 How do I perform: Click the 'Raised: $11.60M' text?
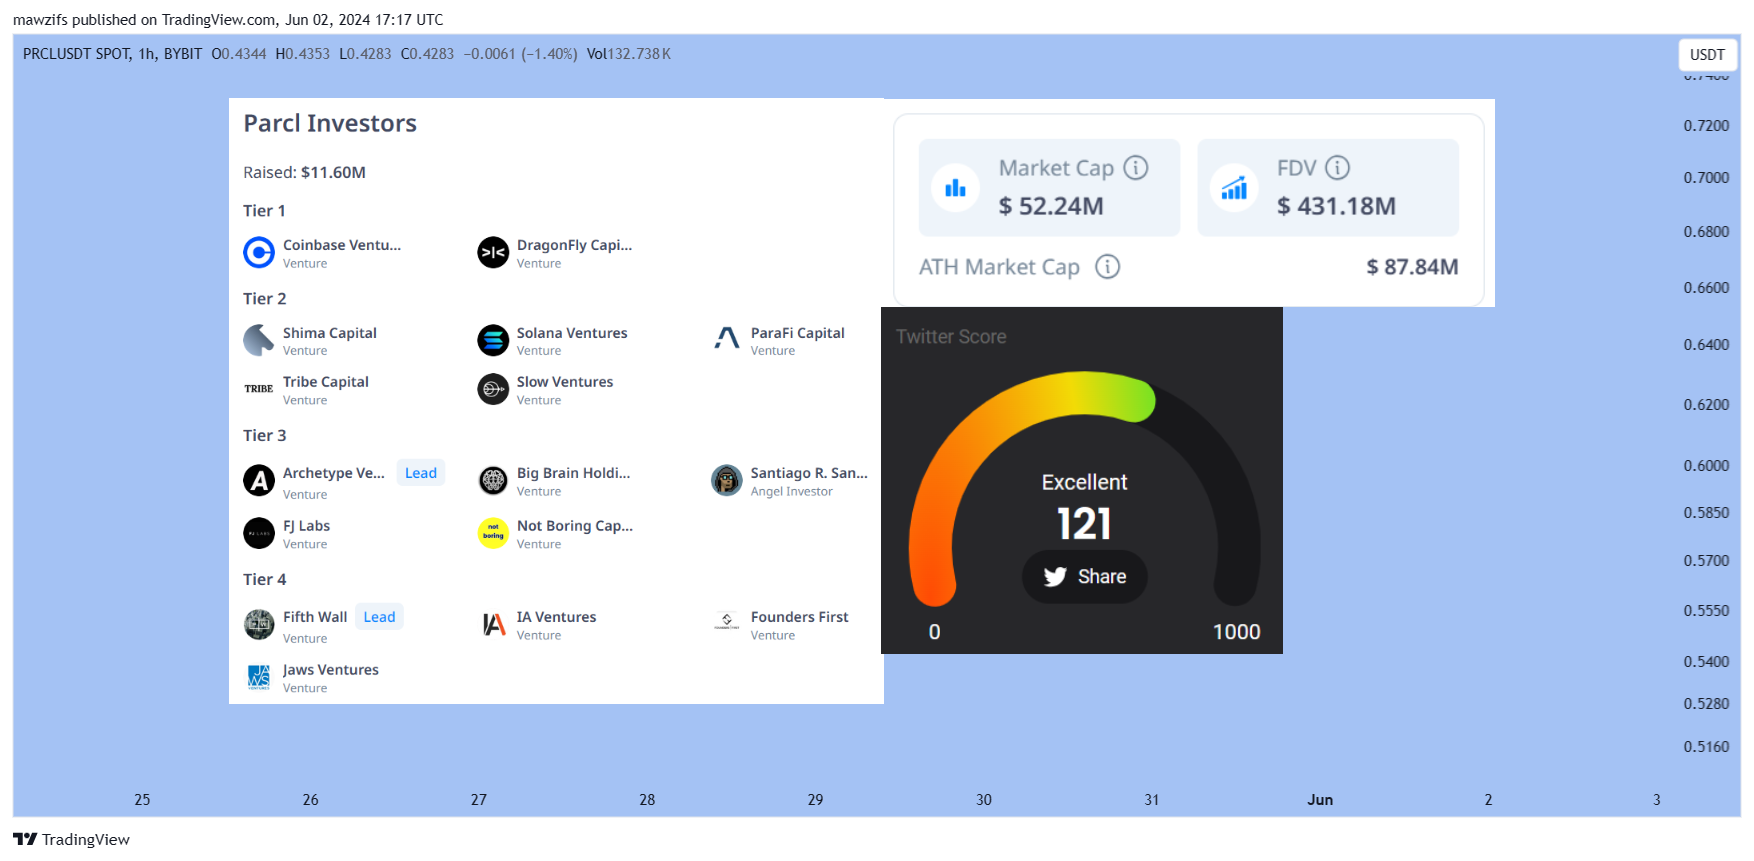(x=304, y=173)
